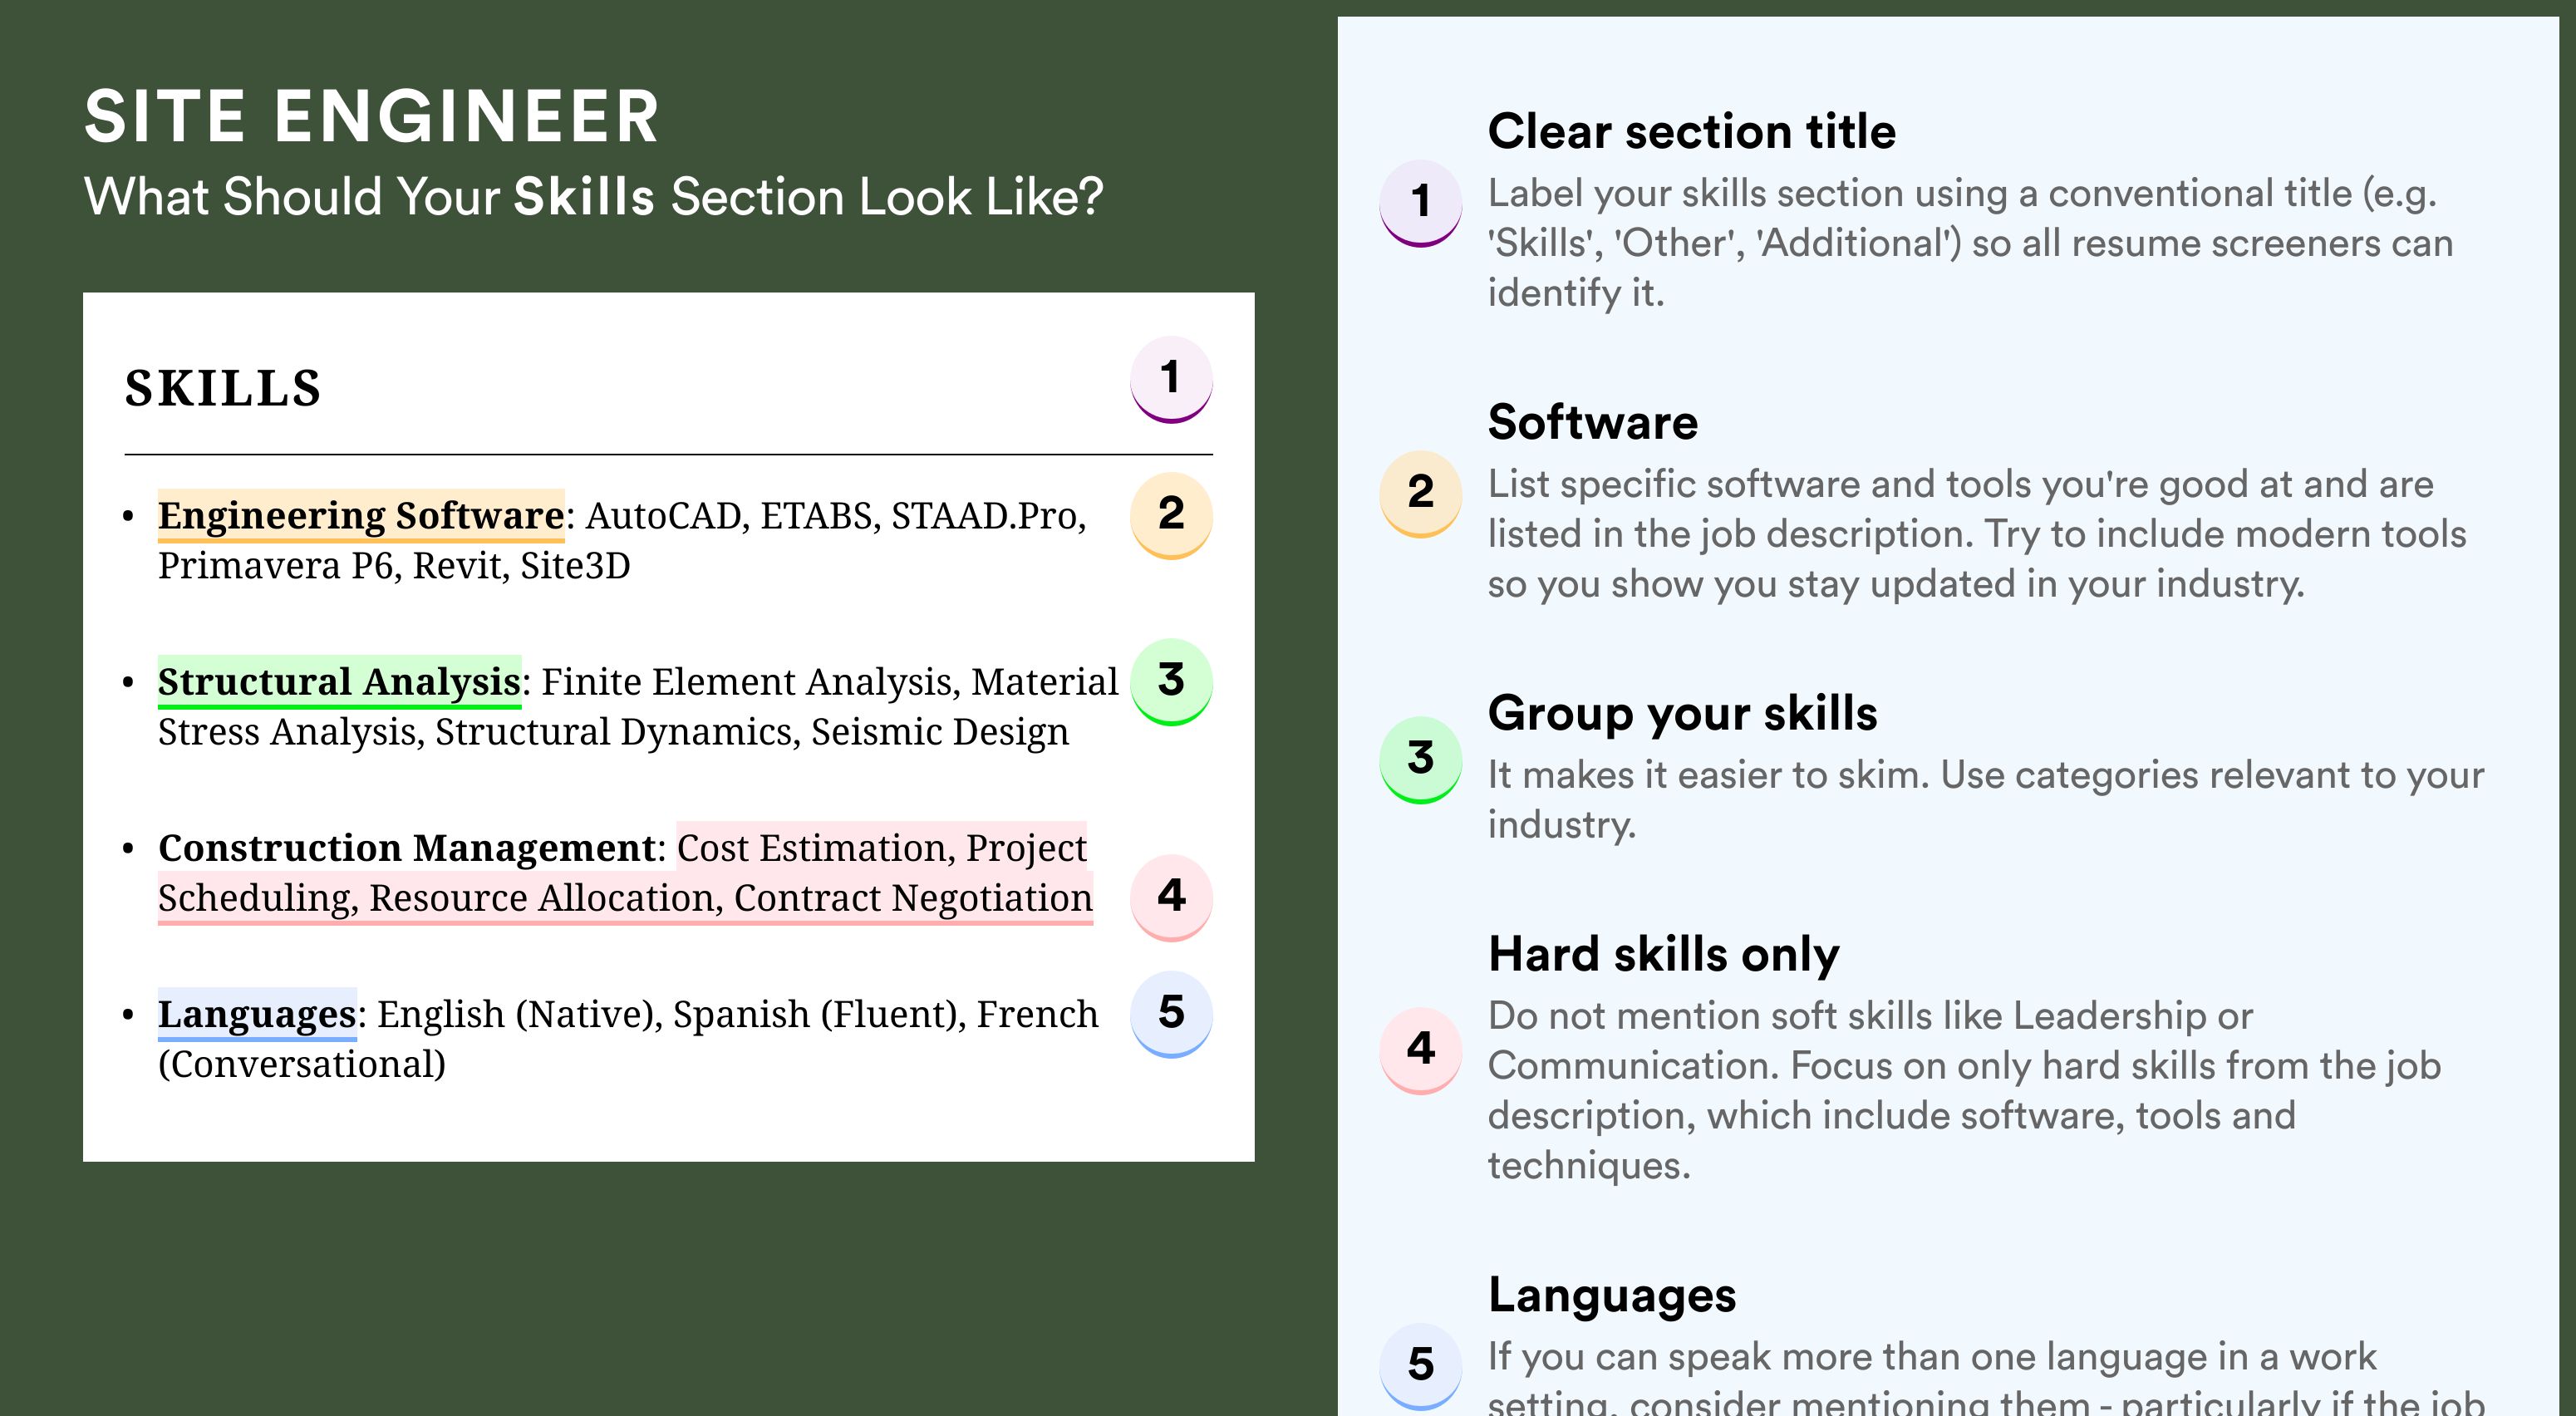The image size is (2576, 1416).
Task: Click the Construction Management bold label
Action: (407, 848)
